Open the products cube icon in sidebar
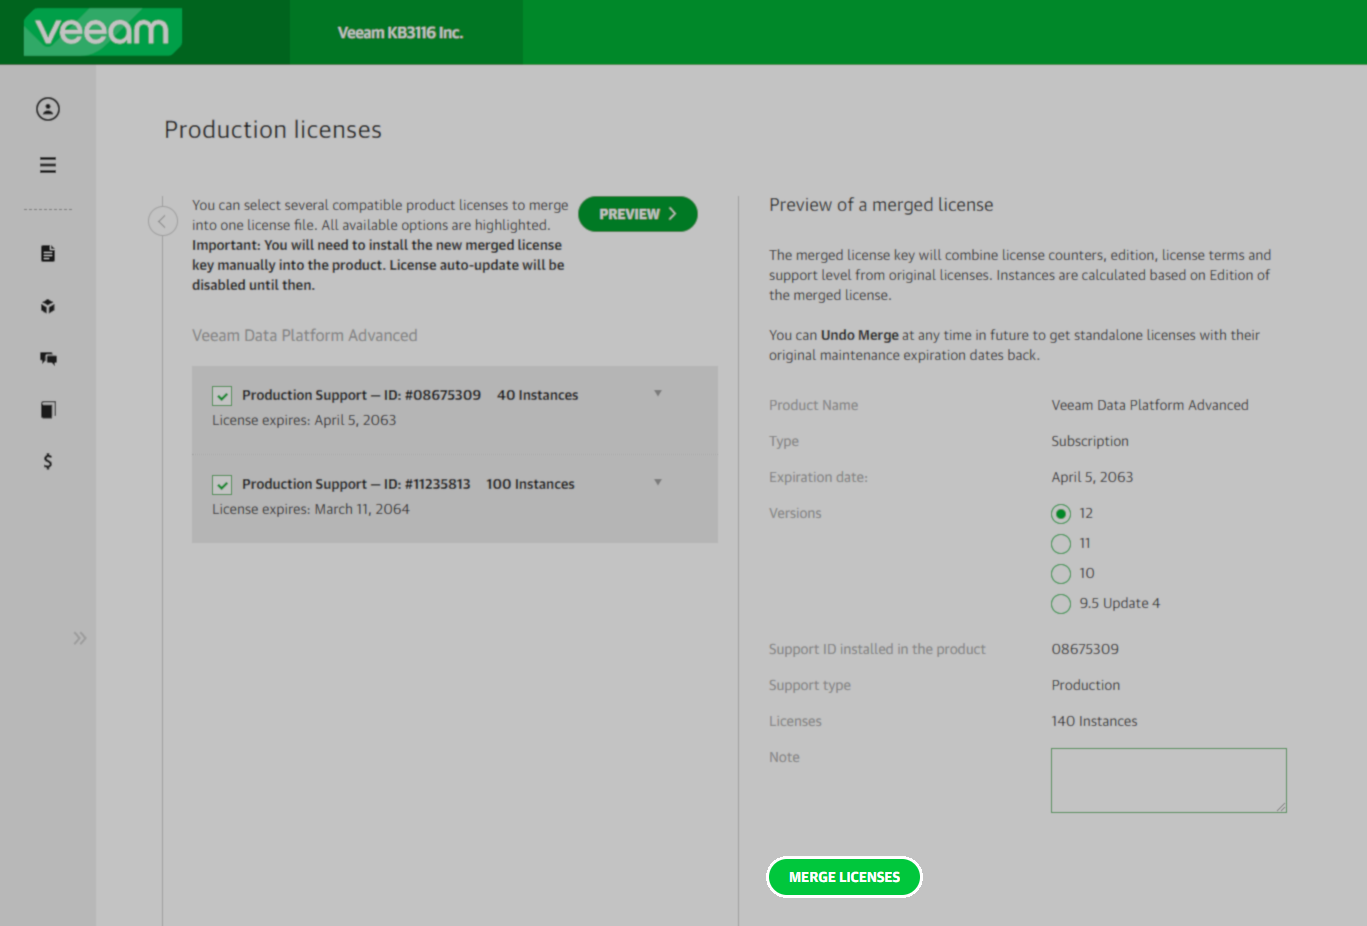The height and width of the screenshot is (926, 1367). (47, 306)
